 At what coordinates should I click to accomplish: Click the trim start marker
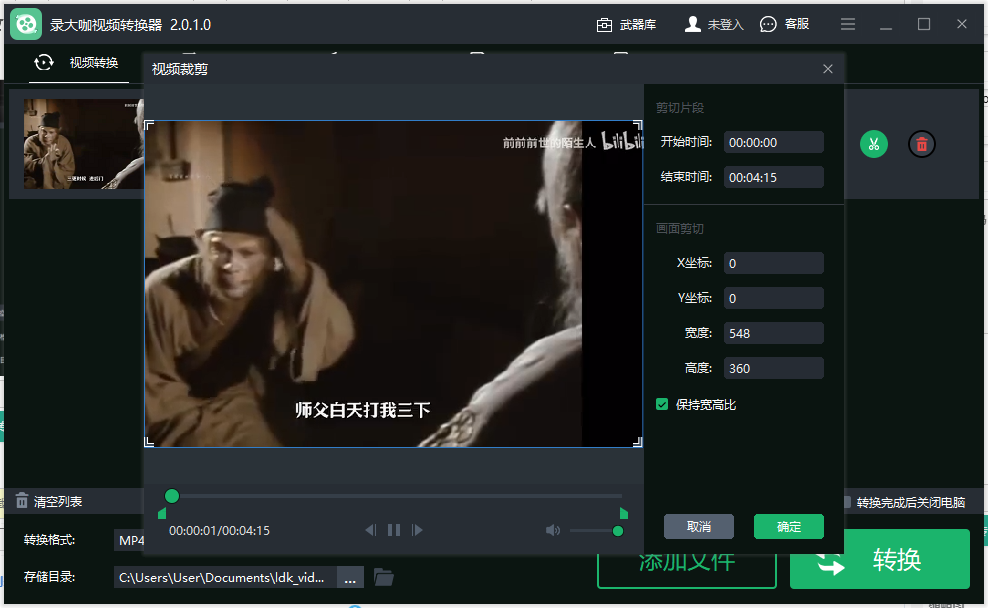coord(162,513)
